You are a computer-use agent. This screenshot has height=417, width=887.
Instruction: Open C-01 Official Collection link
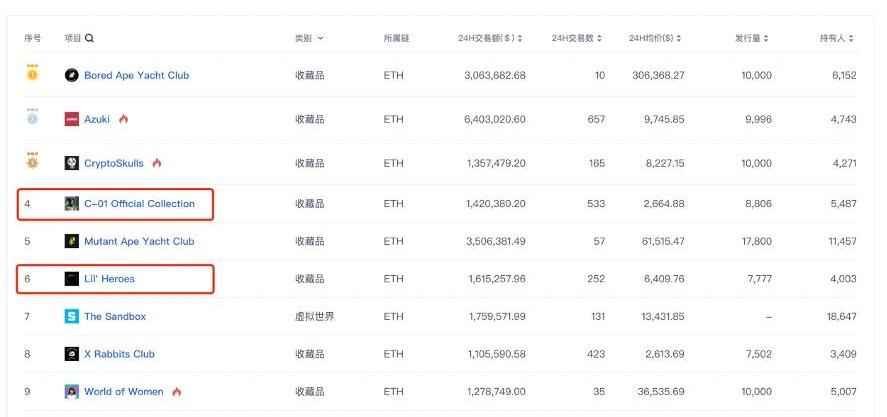139,204
